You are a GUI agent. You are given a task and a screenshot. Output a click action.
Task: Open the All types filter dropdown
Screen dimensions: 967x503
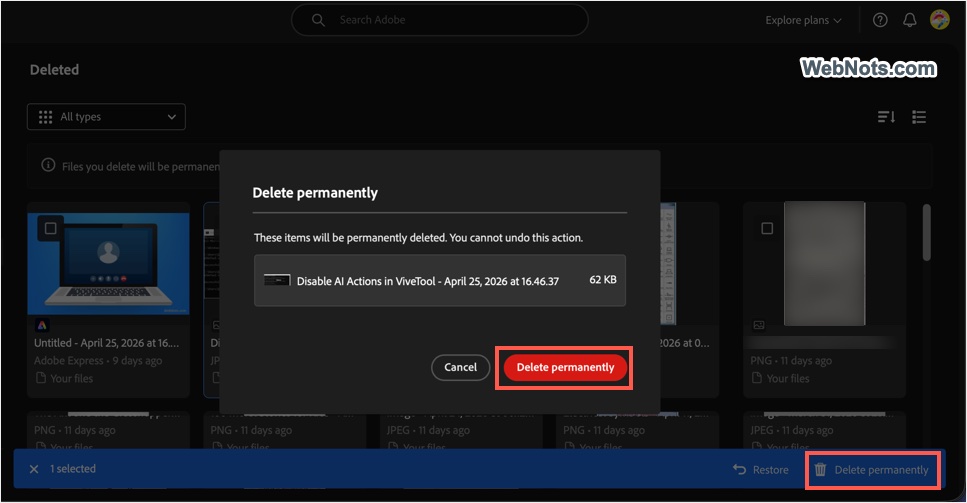(106, 117)
